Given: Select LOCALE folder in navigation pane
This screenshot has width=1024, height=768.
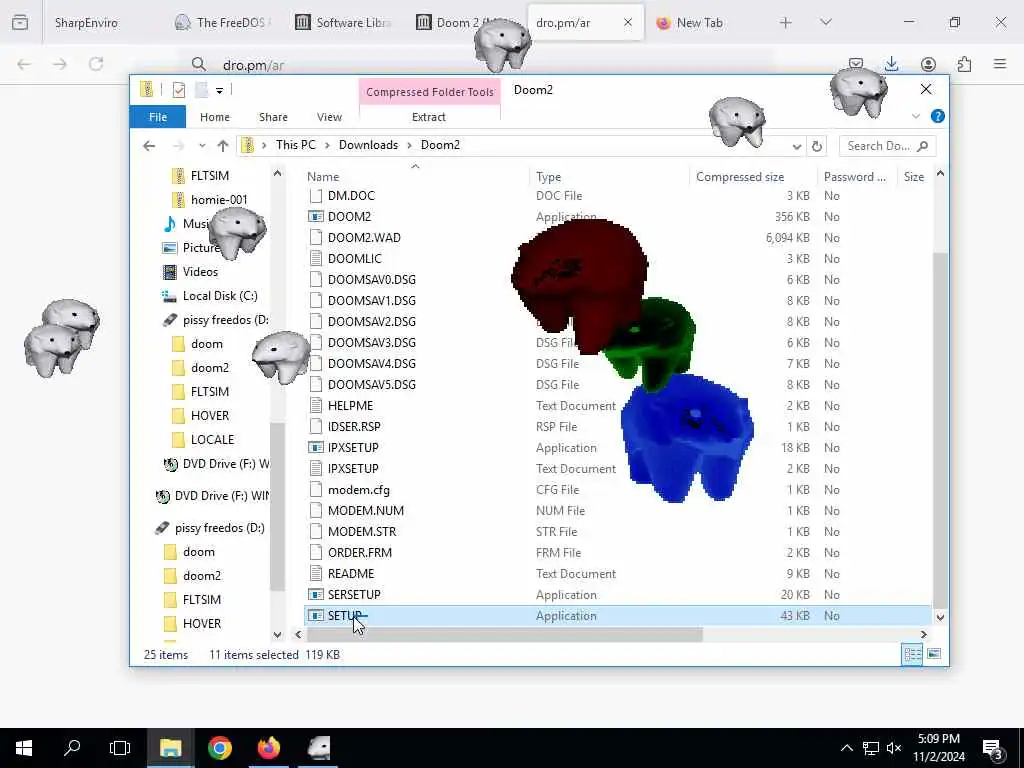Looking at the screenshot, I should click(x=212, y=440).
